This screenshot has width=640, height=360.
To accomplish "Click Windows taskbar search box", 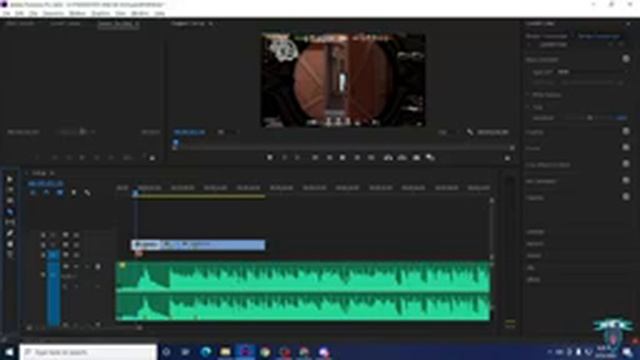I will (x=88, y=352).
